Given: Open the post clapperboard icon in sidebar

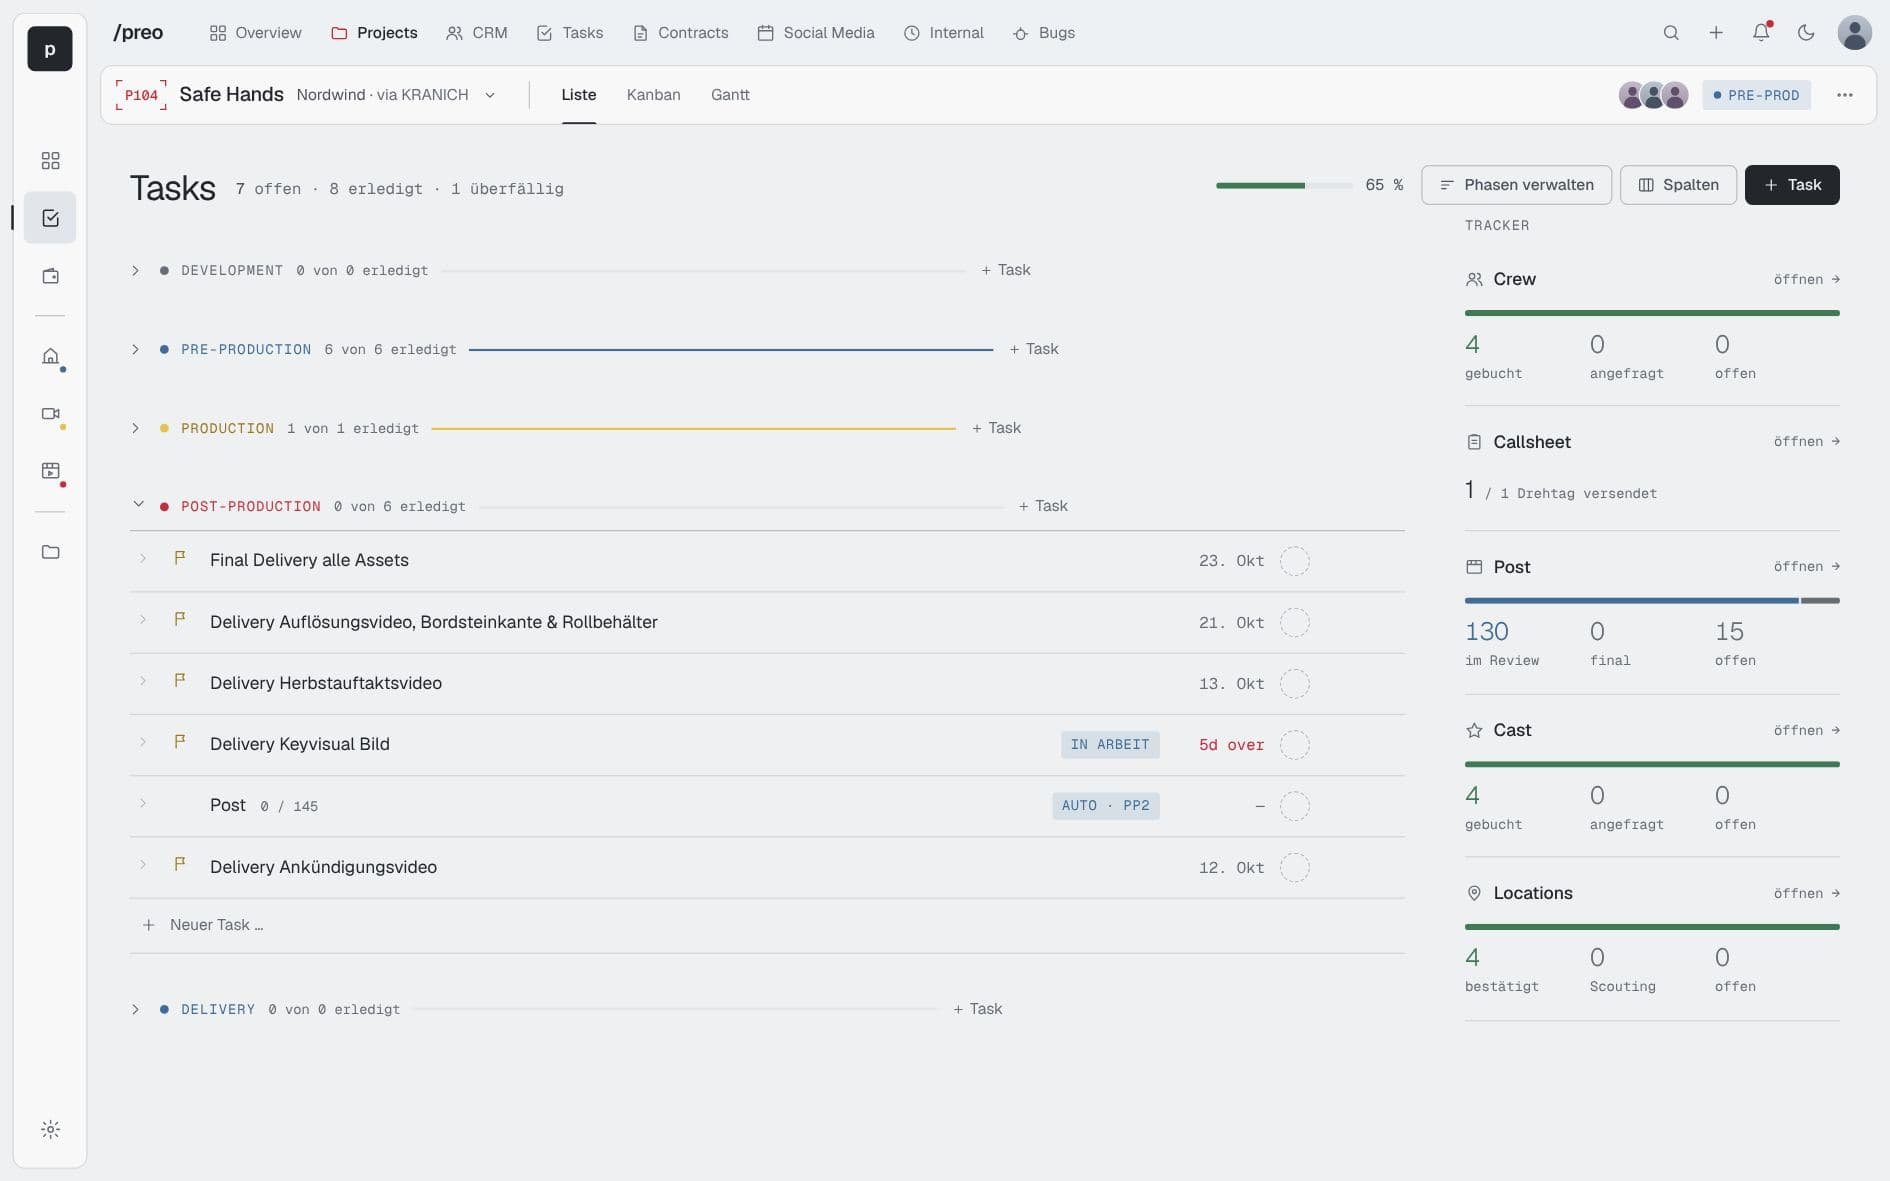Looking at the screenshot, I should (50, 471).
